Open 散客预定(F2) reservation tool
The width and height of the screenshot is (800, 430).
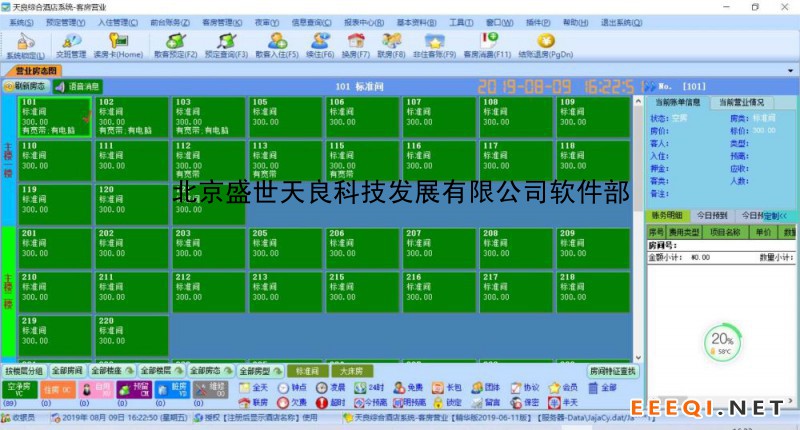[175, 43]
